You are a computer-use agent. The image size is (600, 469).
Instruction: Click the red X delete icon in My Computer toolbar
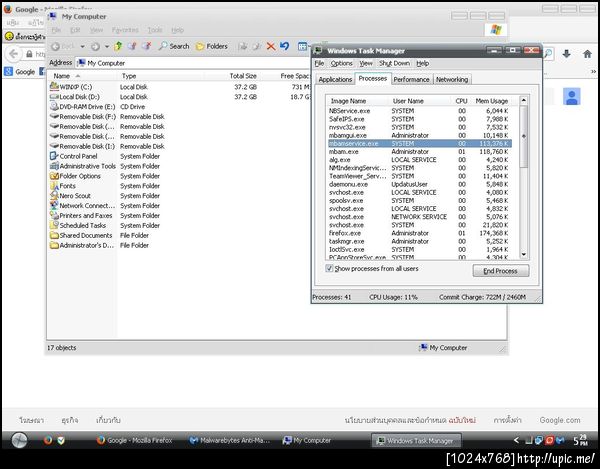[x=271, y=46]
